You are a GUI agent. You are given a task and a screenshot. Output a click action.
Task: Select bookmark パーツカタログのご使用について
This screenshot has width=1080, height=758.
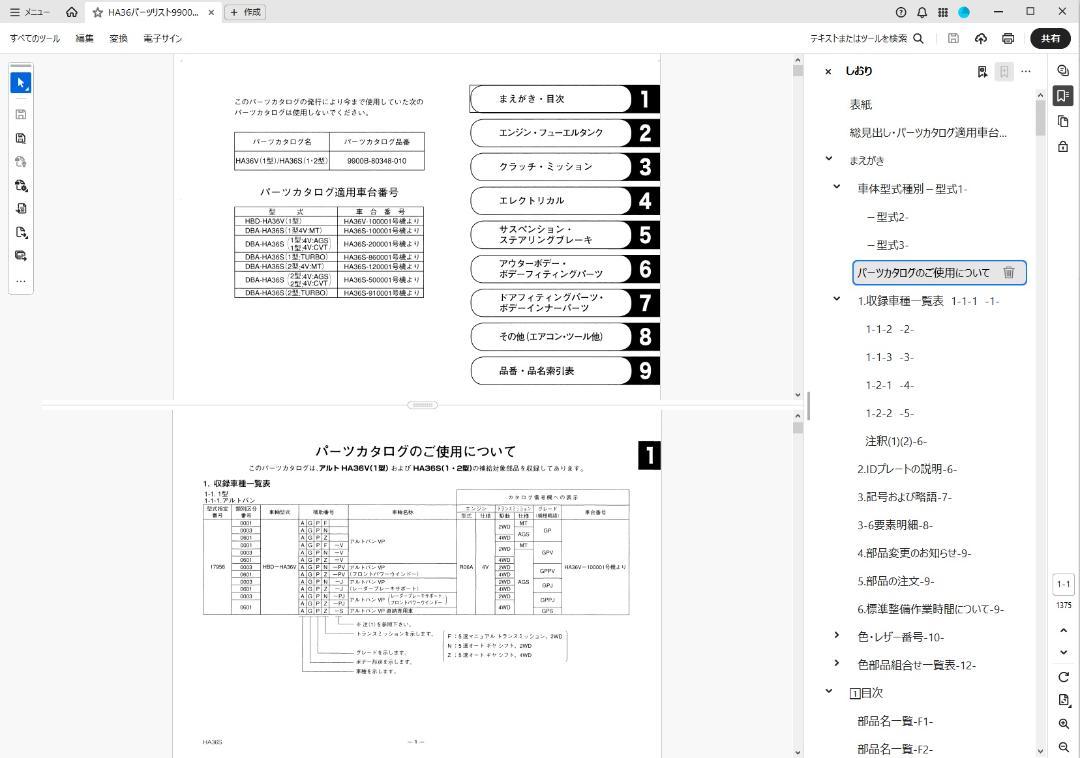(923, 273)
